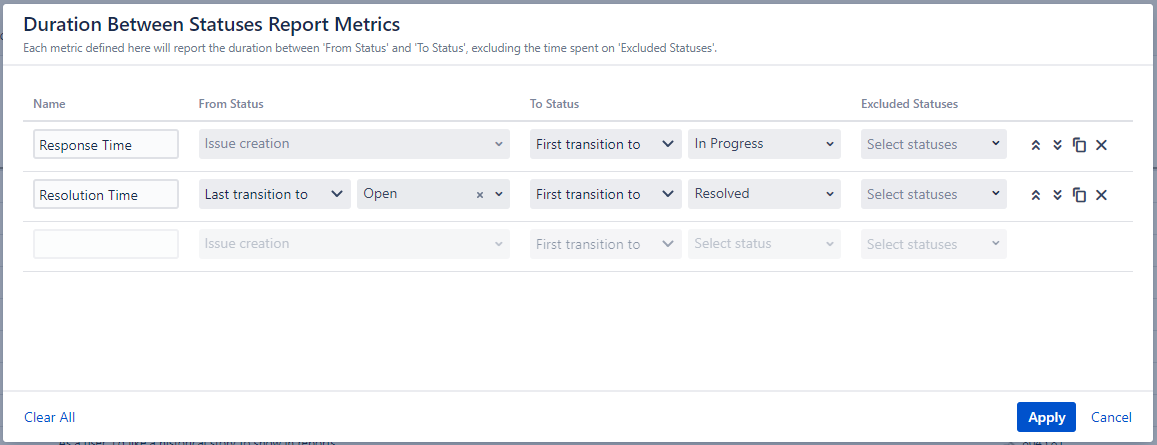
Task: Duplicate the Resolution Time metric
Action: click(1079, 195)
